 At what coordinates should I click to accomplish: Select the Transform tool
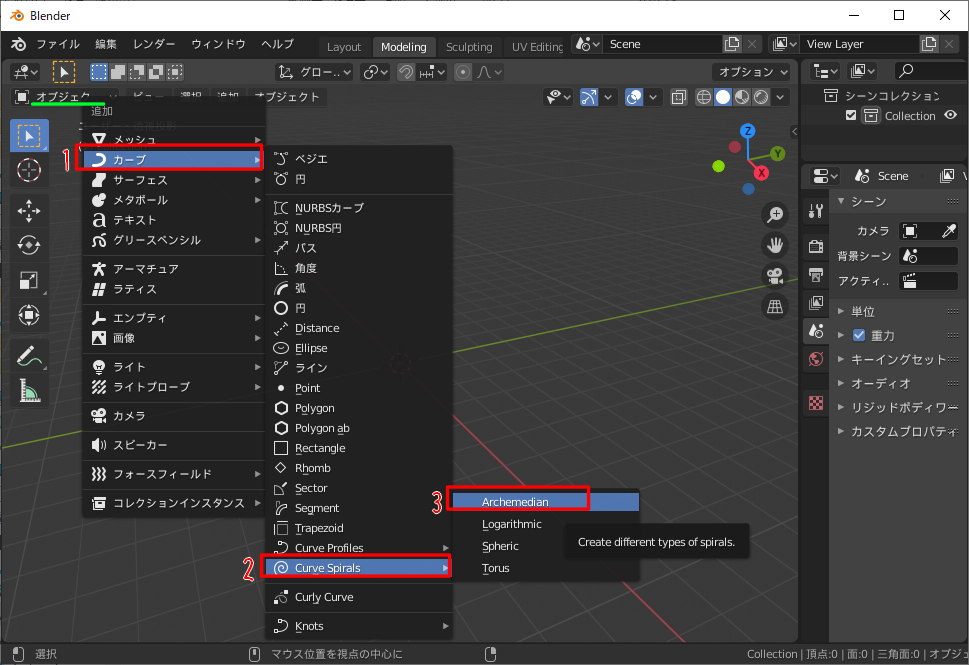tap(28, 315)
